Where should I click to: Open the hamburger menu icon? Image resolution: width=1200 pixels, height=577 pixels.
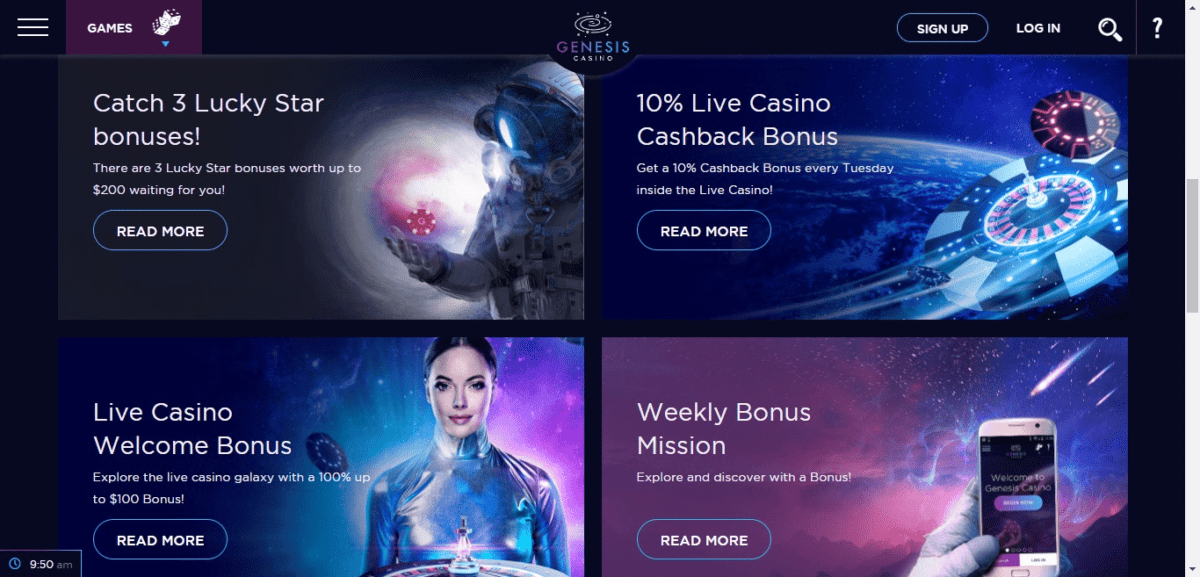pos(33,28)
